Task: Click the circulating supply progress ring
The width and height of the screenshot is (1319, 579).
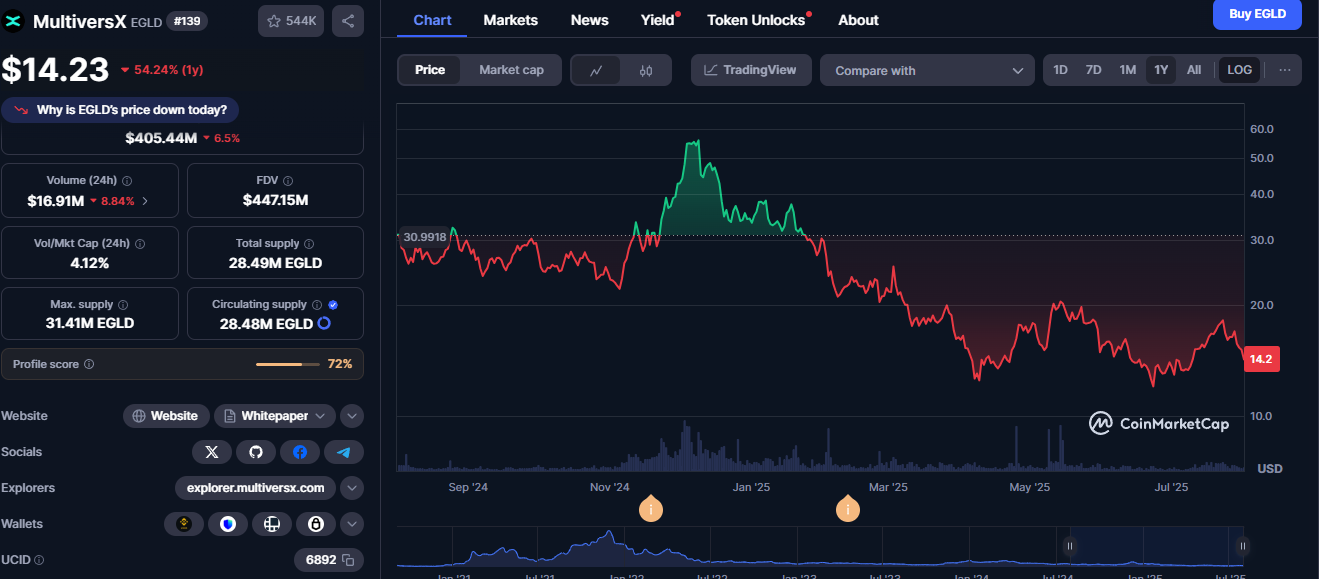Action: [x=324, y=324]
